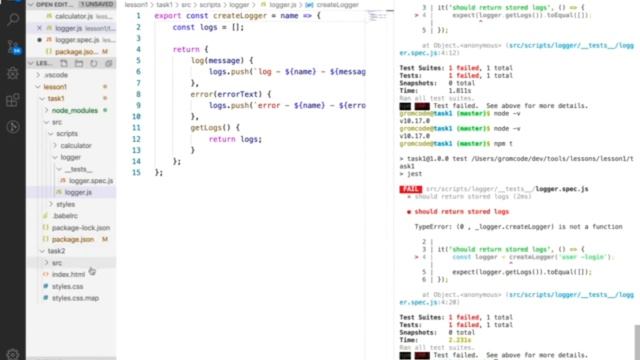Open the Run and Debug view
This screenshot has width=640, height=360.
tap(13, 73)
